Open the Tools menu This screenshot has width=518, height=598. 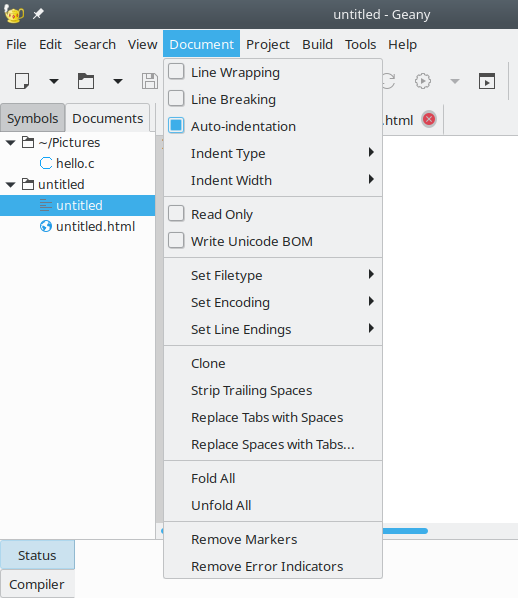point(360,44)
